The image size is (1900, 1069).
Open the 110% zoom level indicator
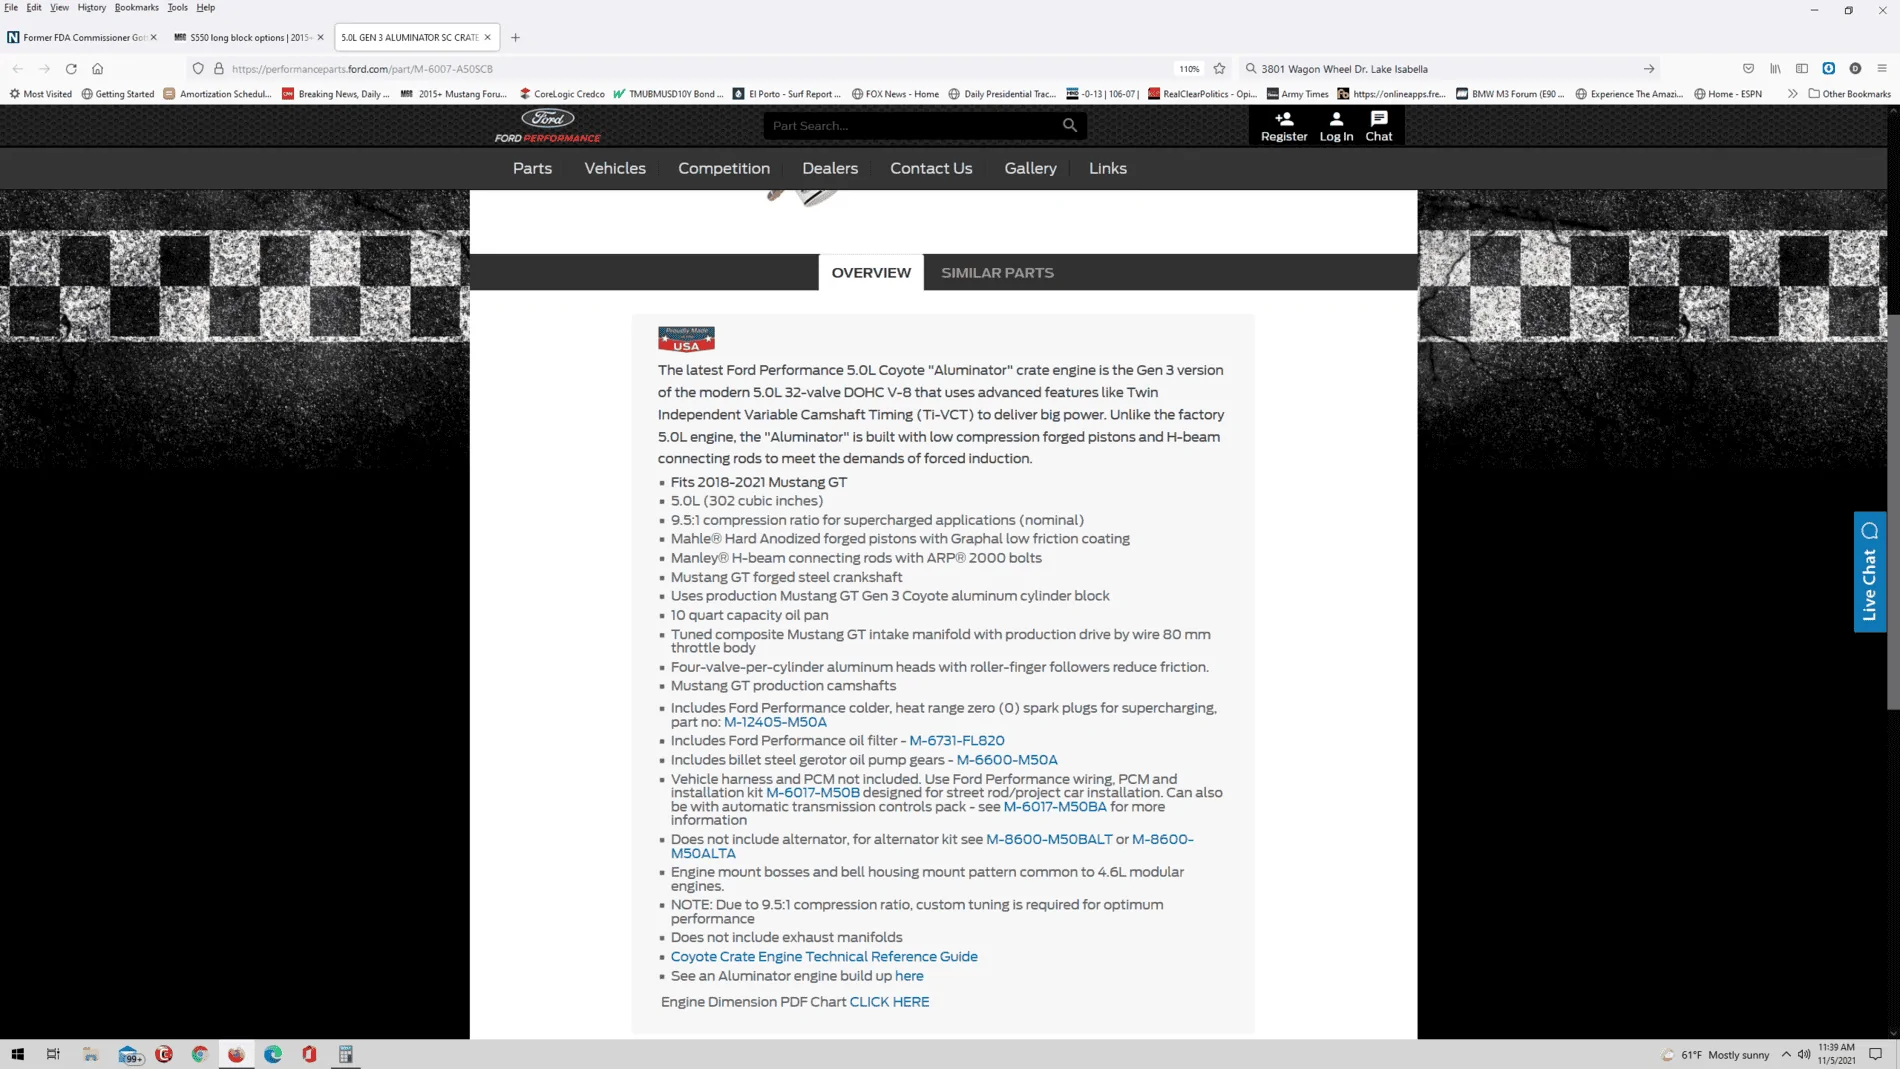1188,69
